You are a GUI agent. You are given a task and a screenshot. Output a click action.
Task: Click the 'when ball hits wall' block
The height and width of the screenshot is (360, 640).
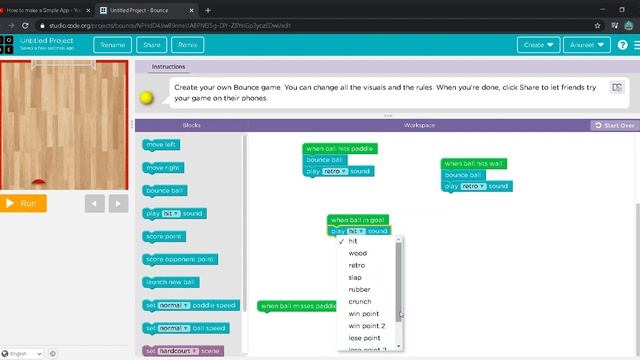[x=473, y=164]
